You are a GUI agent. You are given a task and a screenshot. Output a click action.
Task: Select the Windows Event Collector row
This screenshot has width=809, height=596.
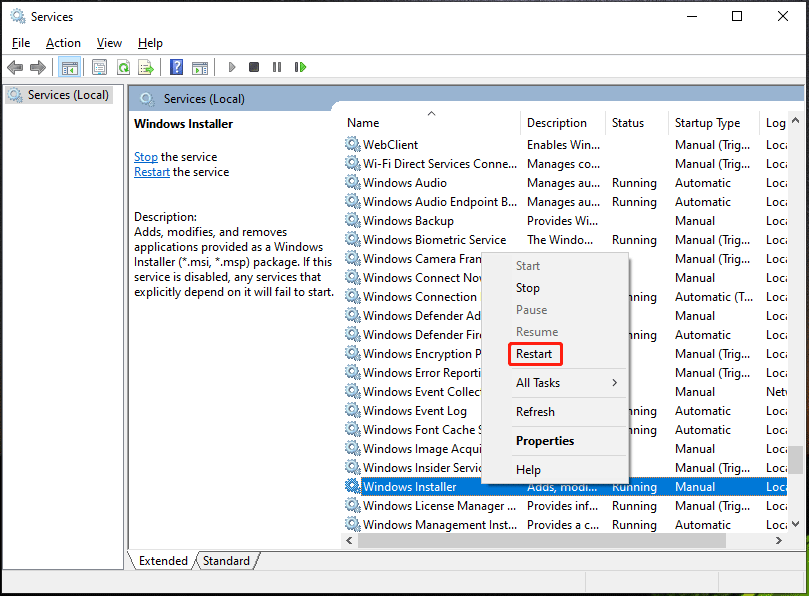(413, 392)
